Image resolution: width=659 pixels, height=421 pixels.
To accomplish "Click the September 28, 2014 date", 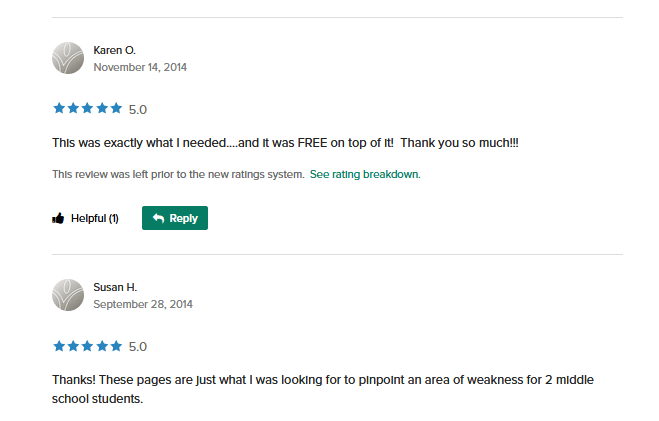I will (x=143, y=304).
